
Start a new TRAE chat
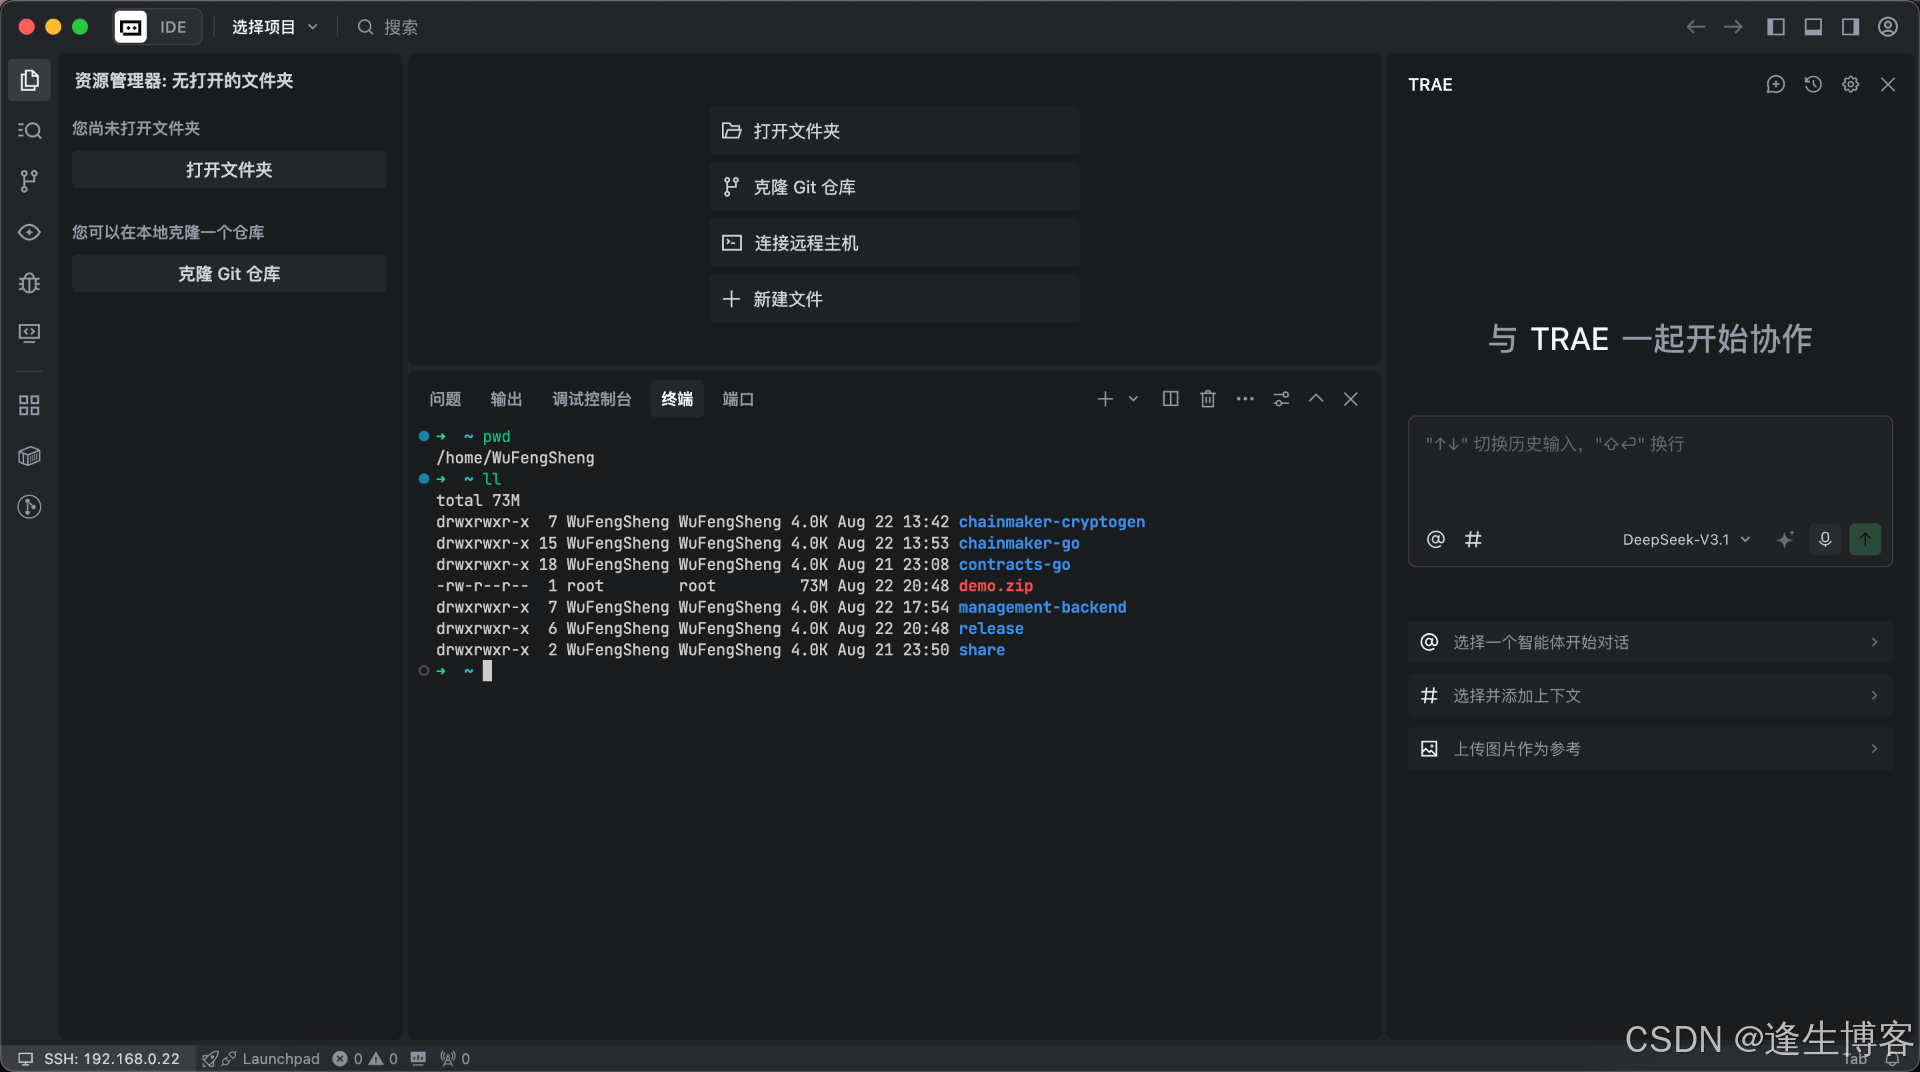pyautogui.click(x=1776, y=85)
